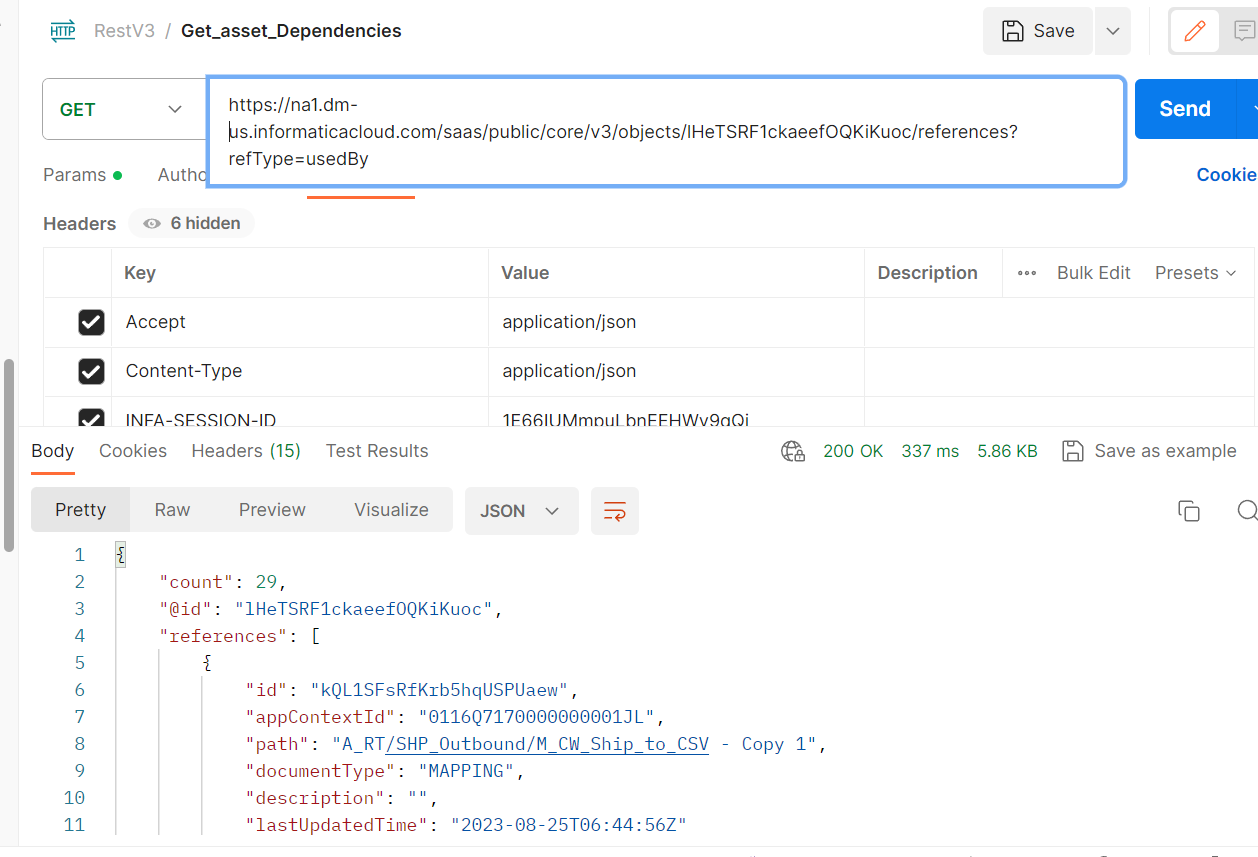Open the pencil edit icon

coord(1194,31)
